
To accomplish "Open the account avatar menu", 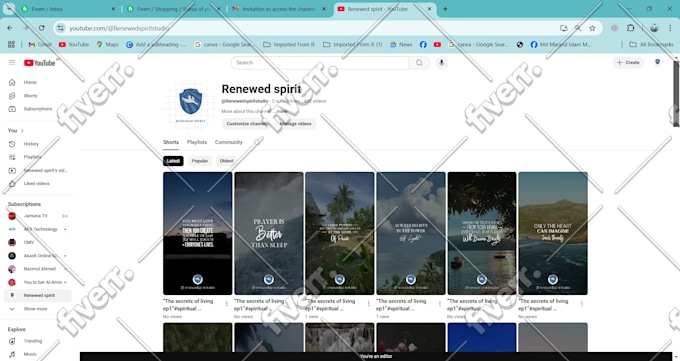I will pyautogui.click(x=657, y=62).
